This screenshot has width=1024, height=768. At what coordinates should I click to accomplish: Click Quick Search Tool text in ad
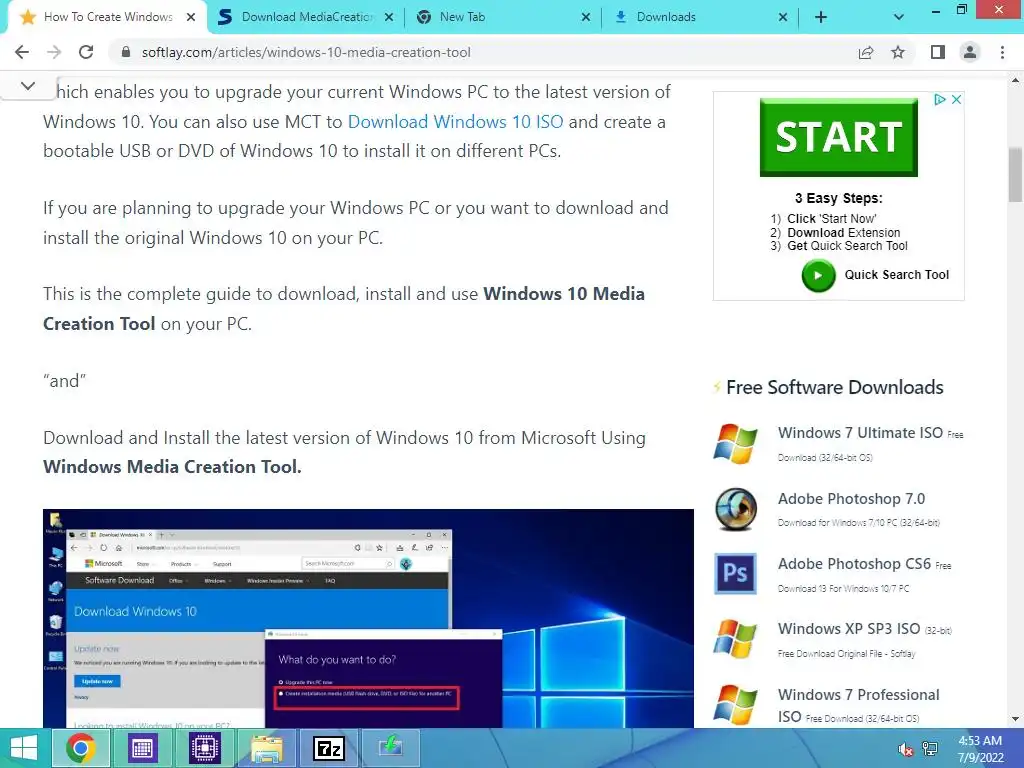[x=897, y=275]
